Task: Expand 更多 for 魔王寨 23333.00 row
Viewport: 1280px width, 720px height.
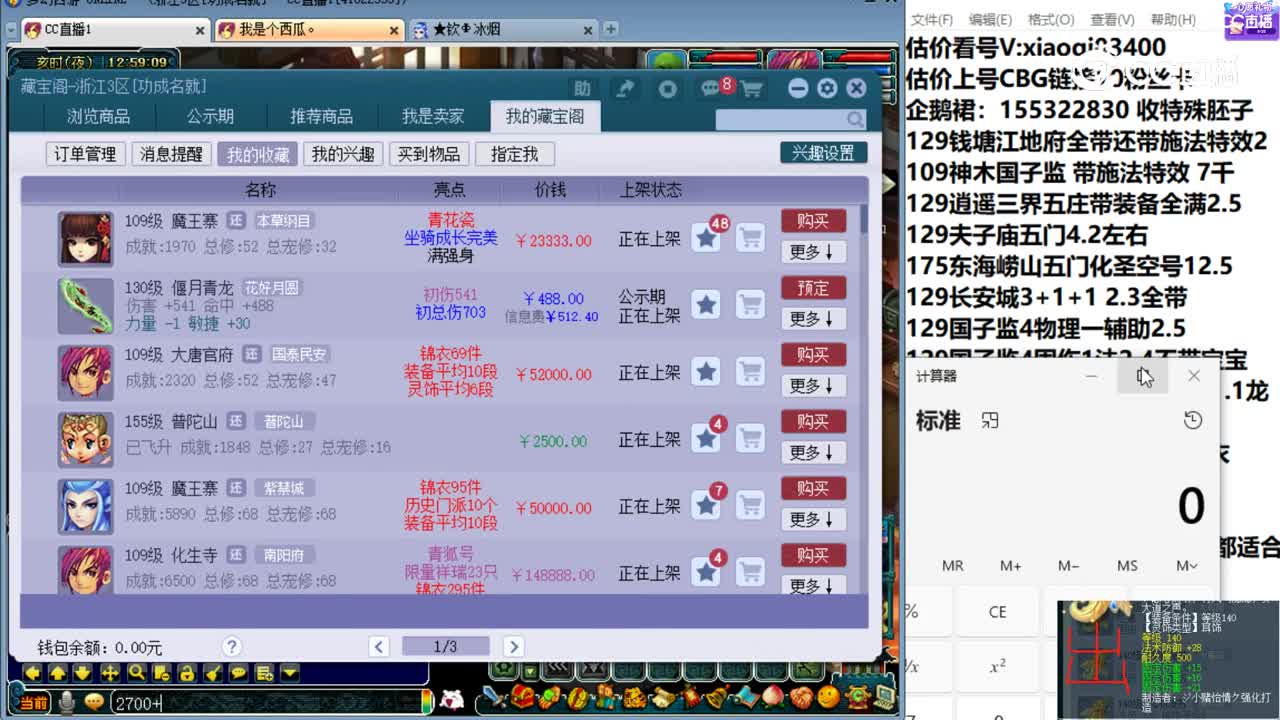Action: [x=813, y=251]
